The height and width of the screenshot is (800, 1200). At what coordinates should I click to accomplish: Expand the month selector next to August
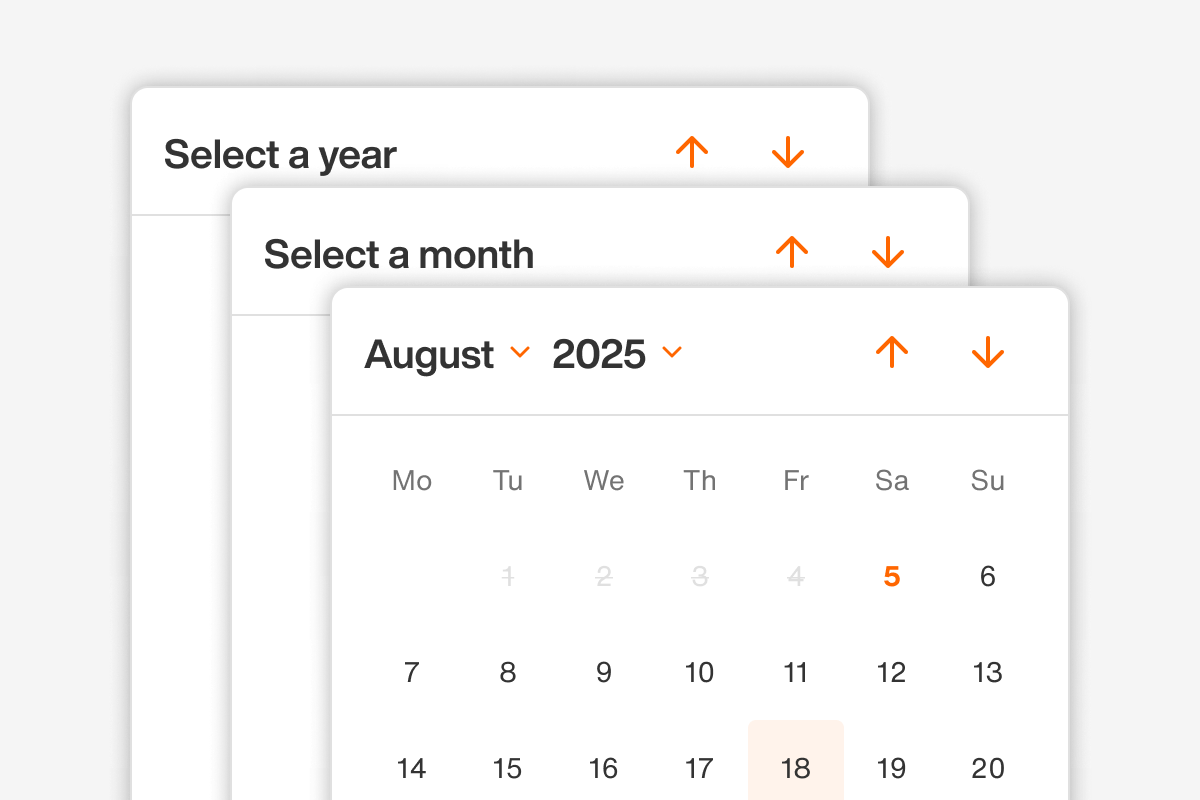[519, 354]
